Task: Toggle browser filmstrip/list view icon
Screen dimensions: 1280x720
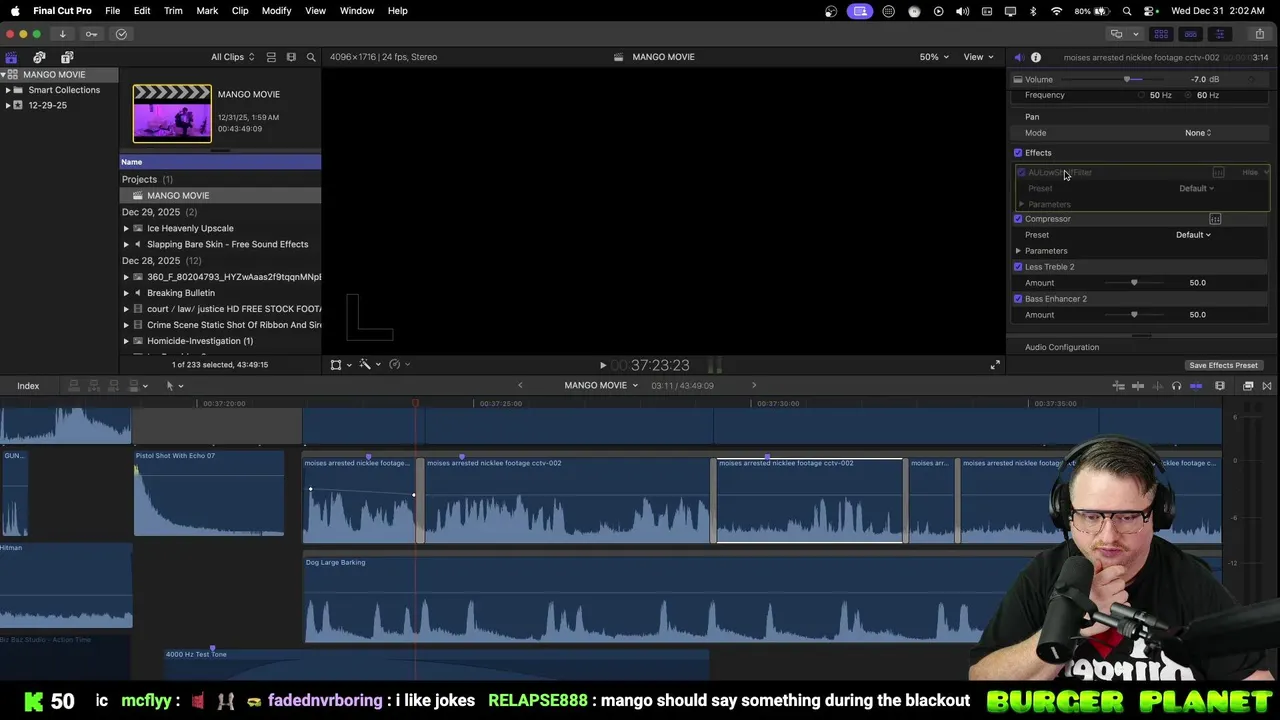Action: click(272, 57)
